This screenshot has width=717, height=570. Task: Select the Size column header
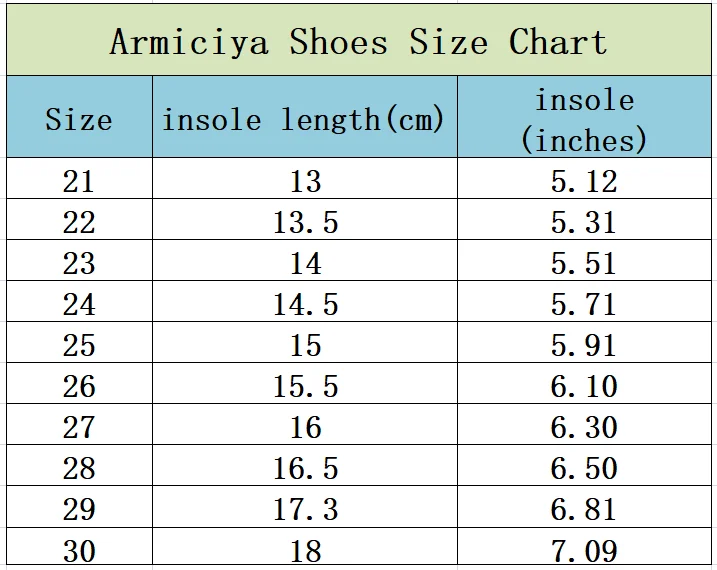(78, 119)
